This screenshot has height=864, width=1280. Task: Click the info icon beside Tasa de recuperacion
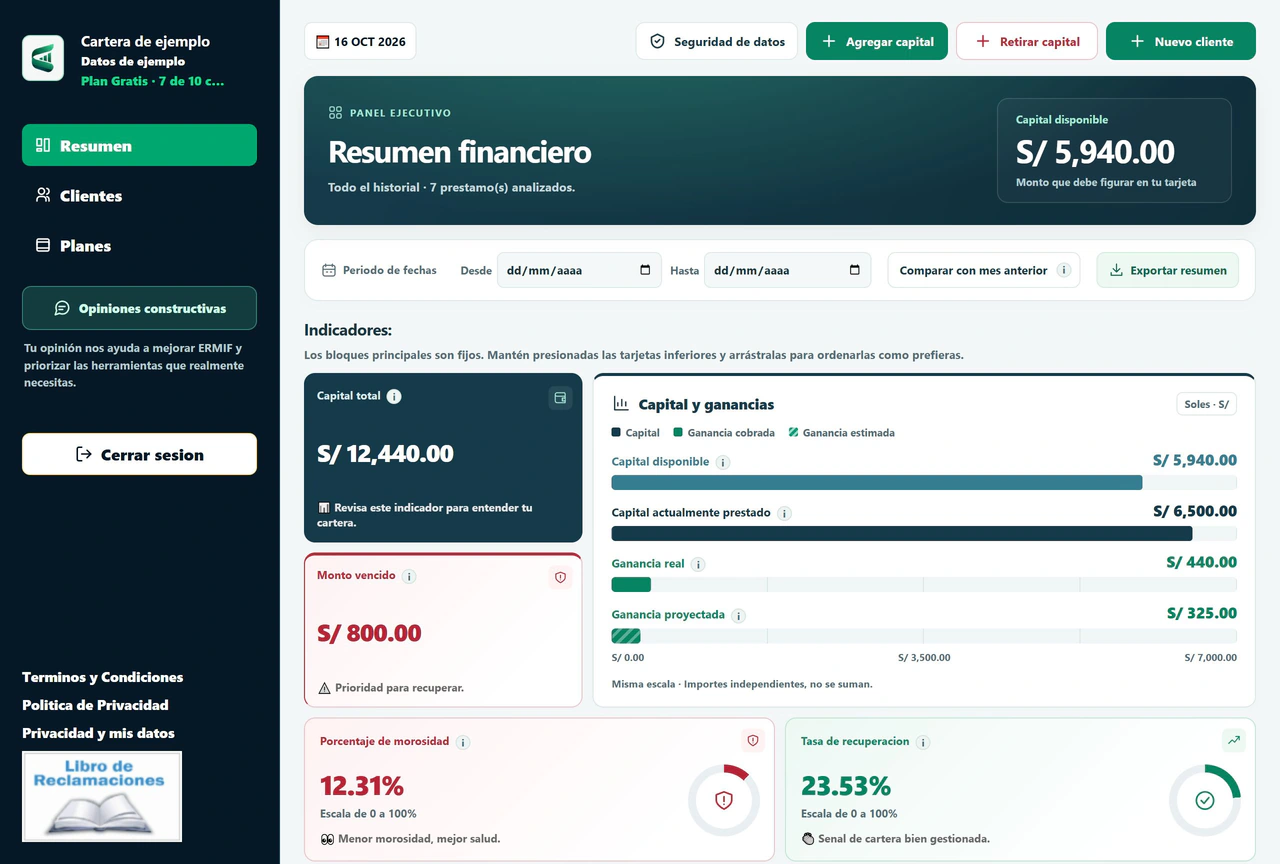923,742
